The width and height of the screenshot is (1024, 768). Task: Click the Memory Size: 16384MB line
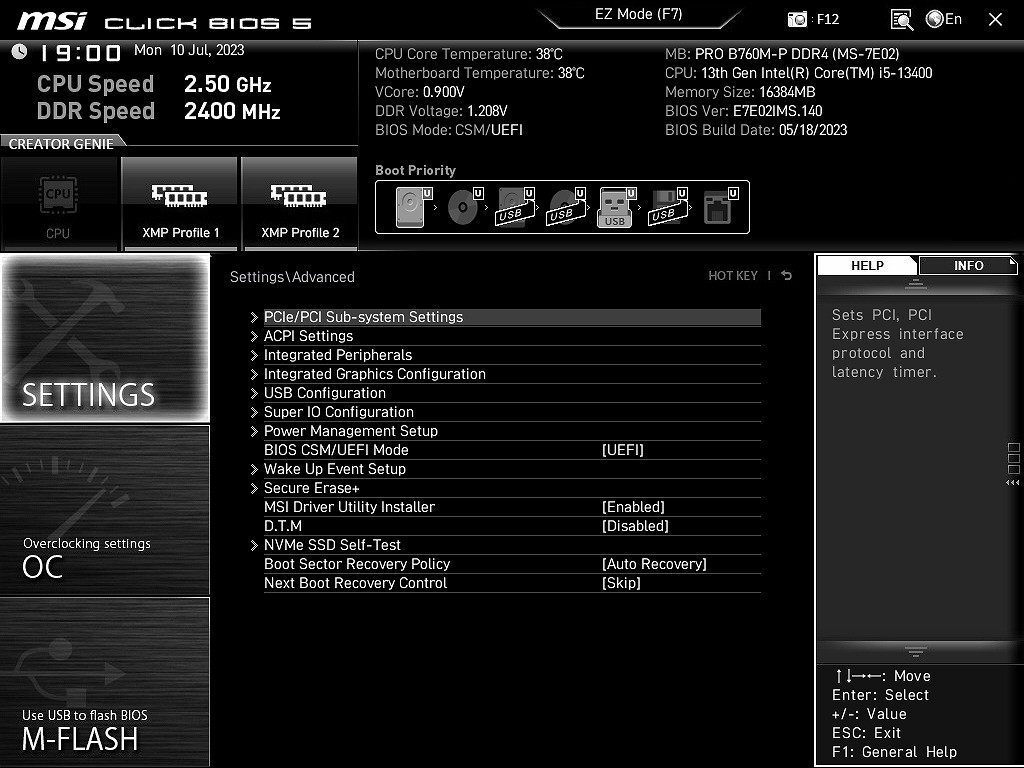click(x=741, y=92)
